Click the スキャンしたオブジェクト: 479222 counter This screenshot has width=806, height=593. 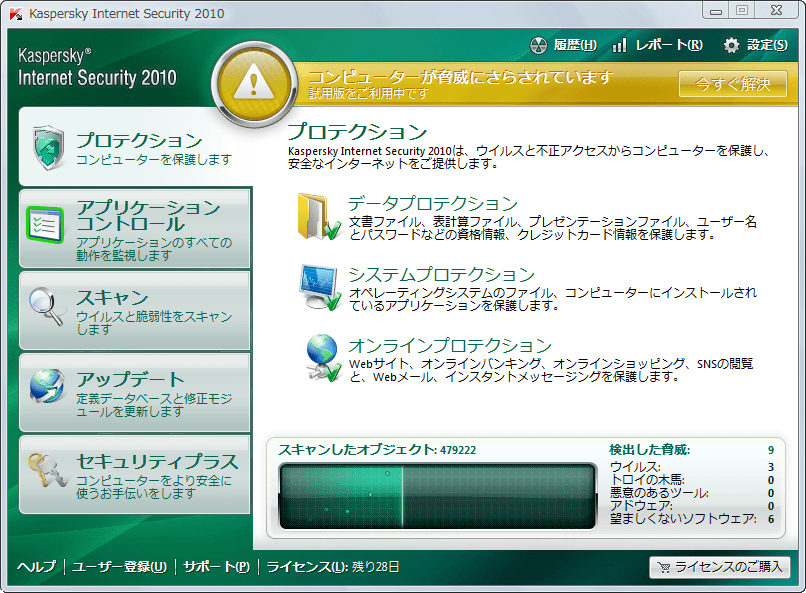point(377,450)
